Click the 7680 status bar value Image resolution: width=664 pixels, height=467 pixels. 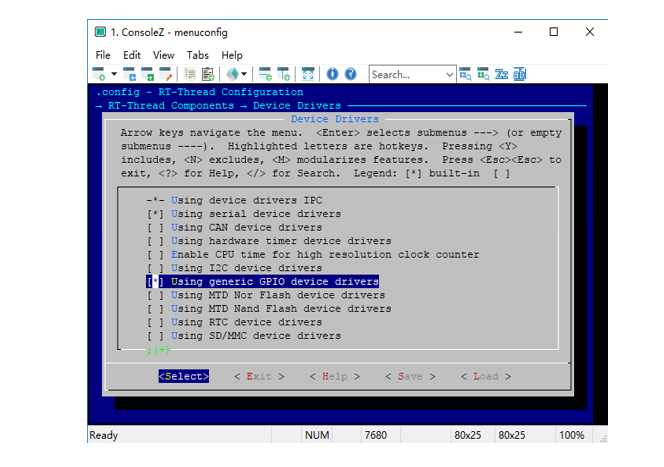(376, 435)
